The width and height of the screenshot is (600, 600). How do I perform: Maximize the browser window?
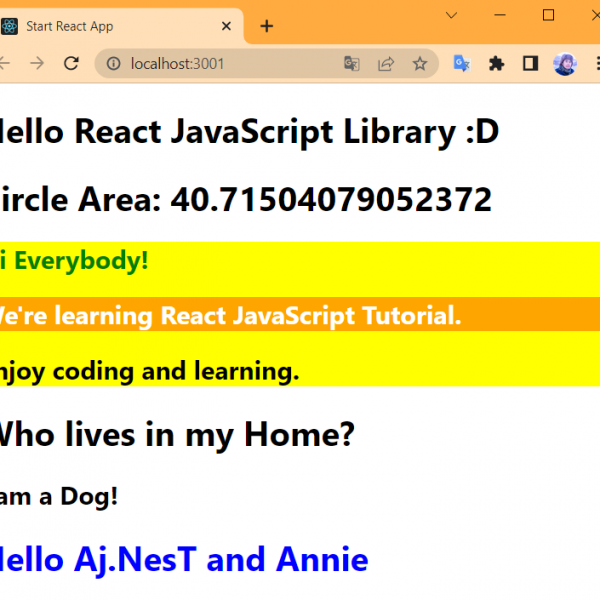point(548,15)
